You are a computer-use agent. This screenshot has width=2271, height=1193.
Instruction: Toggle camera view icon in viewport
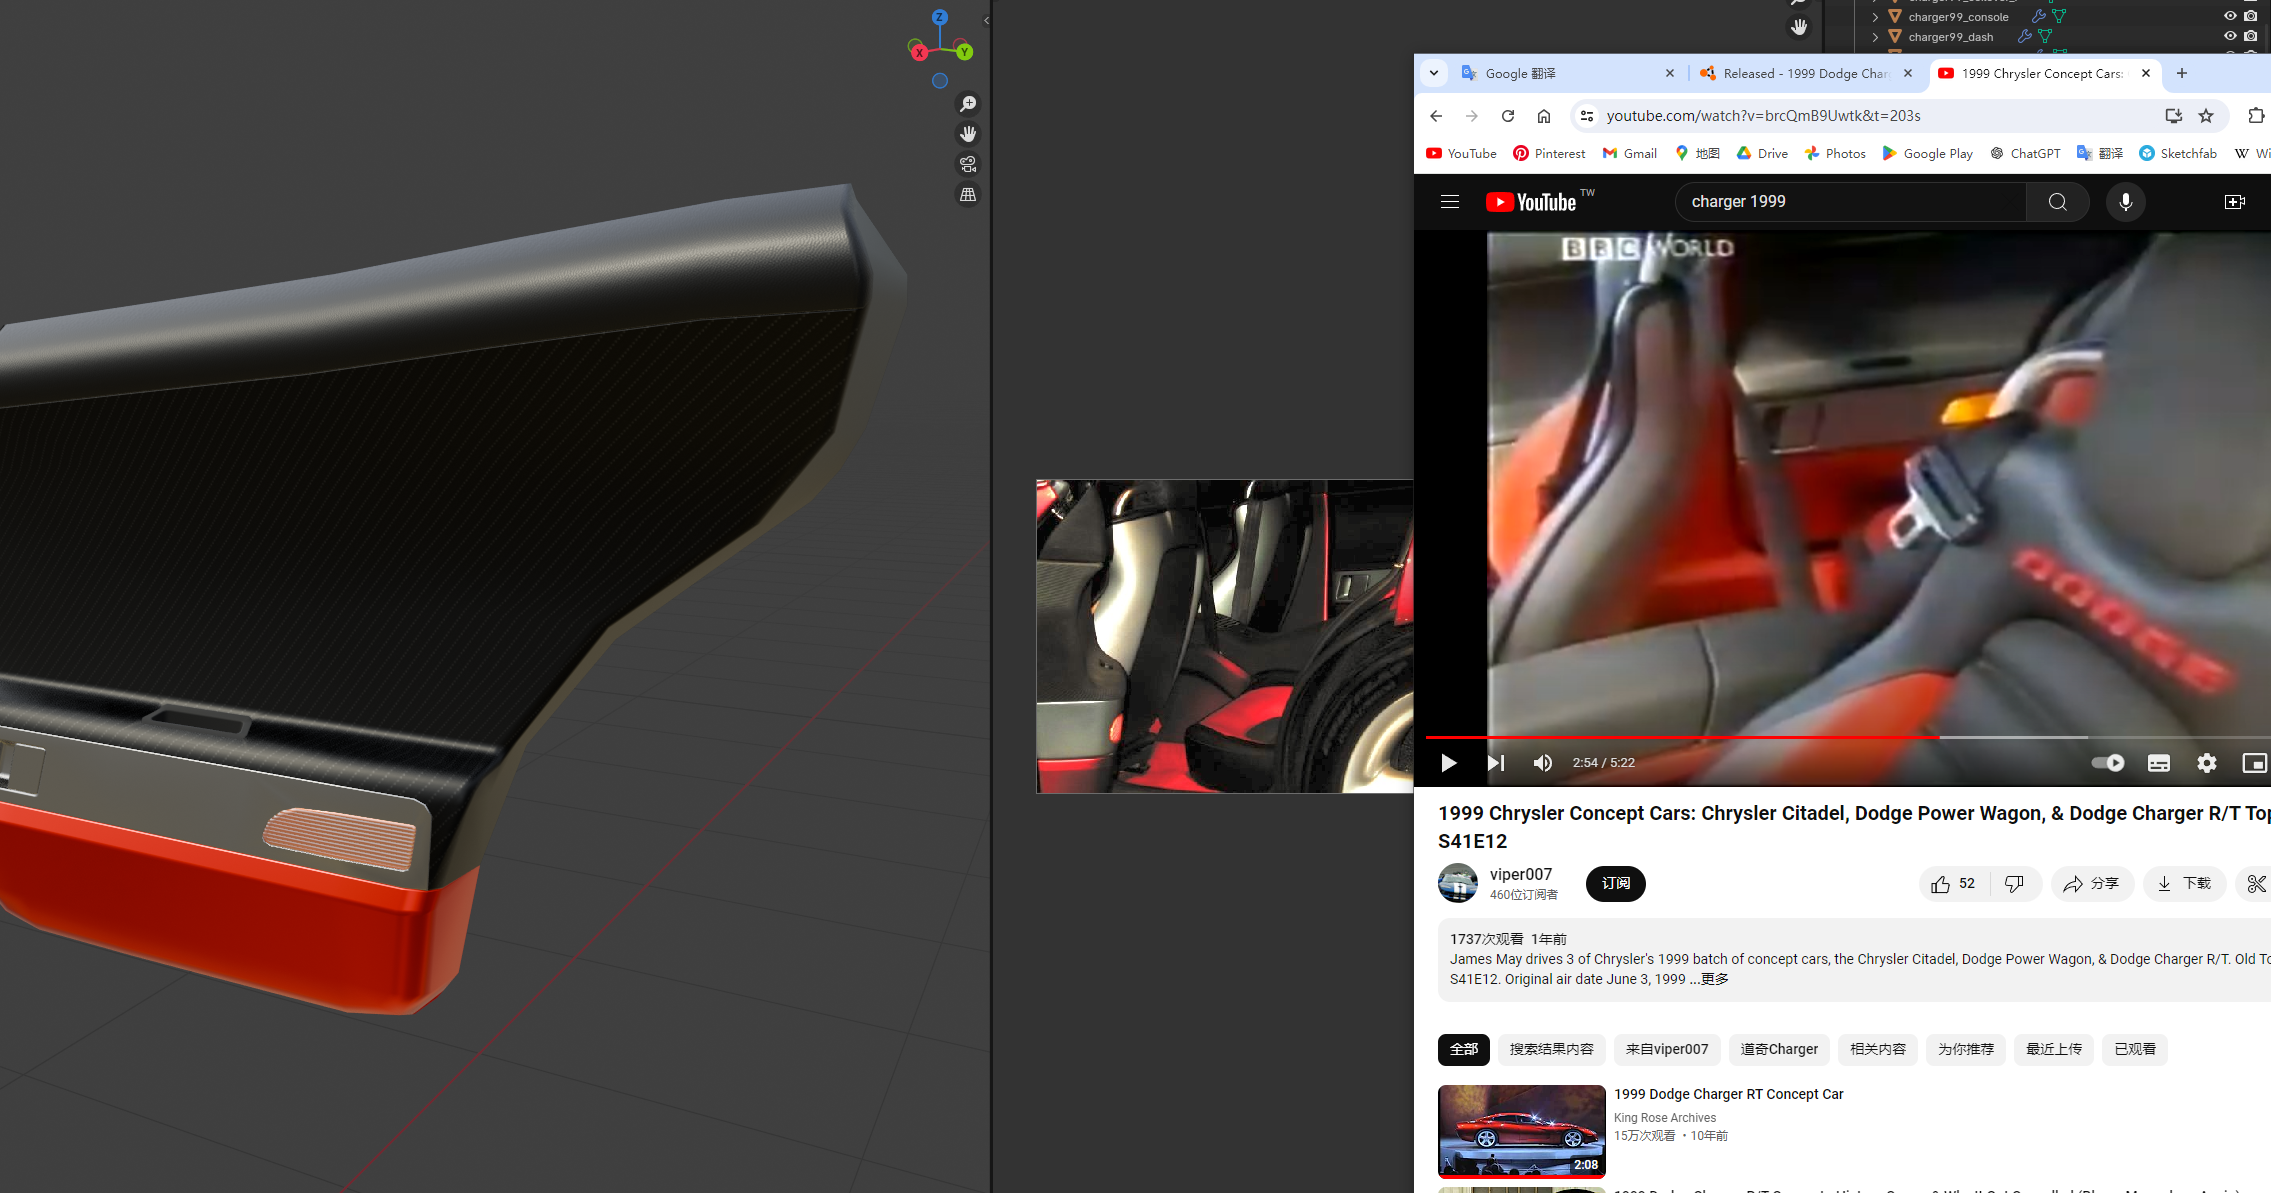(x=968, y=164)
